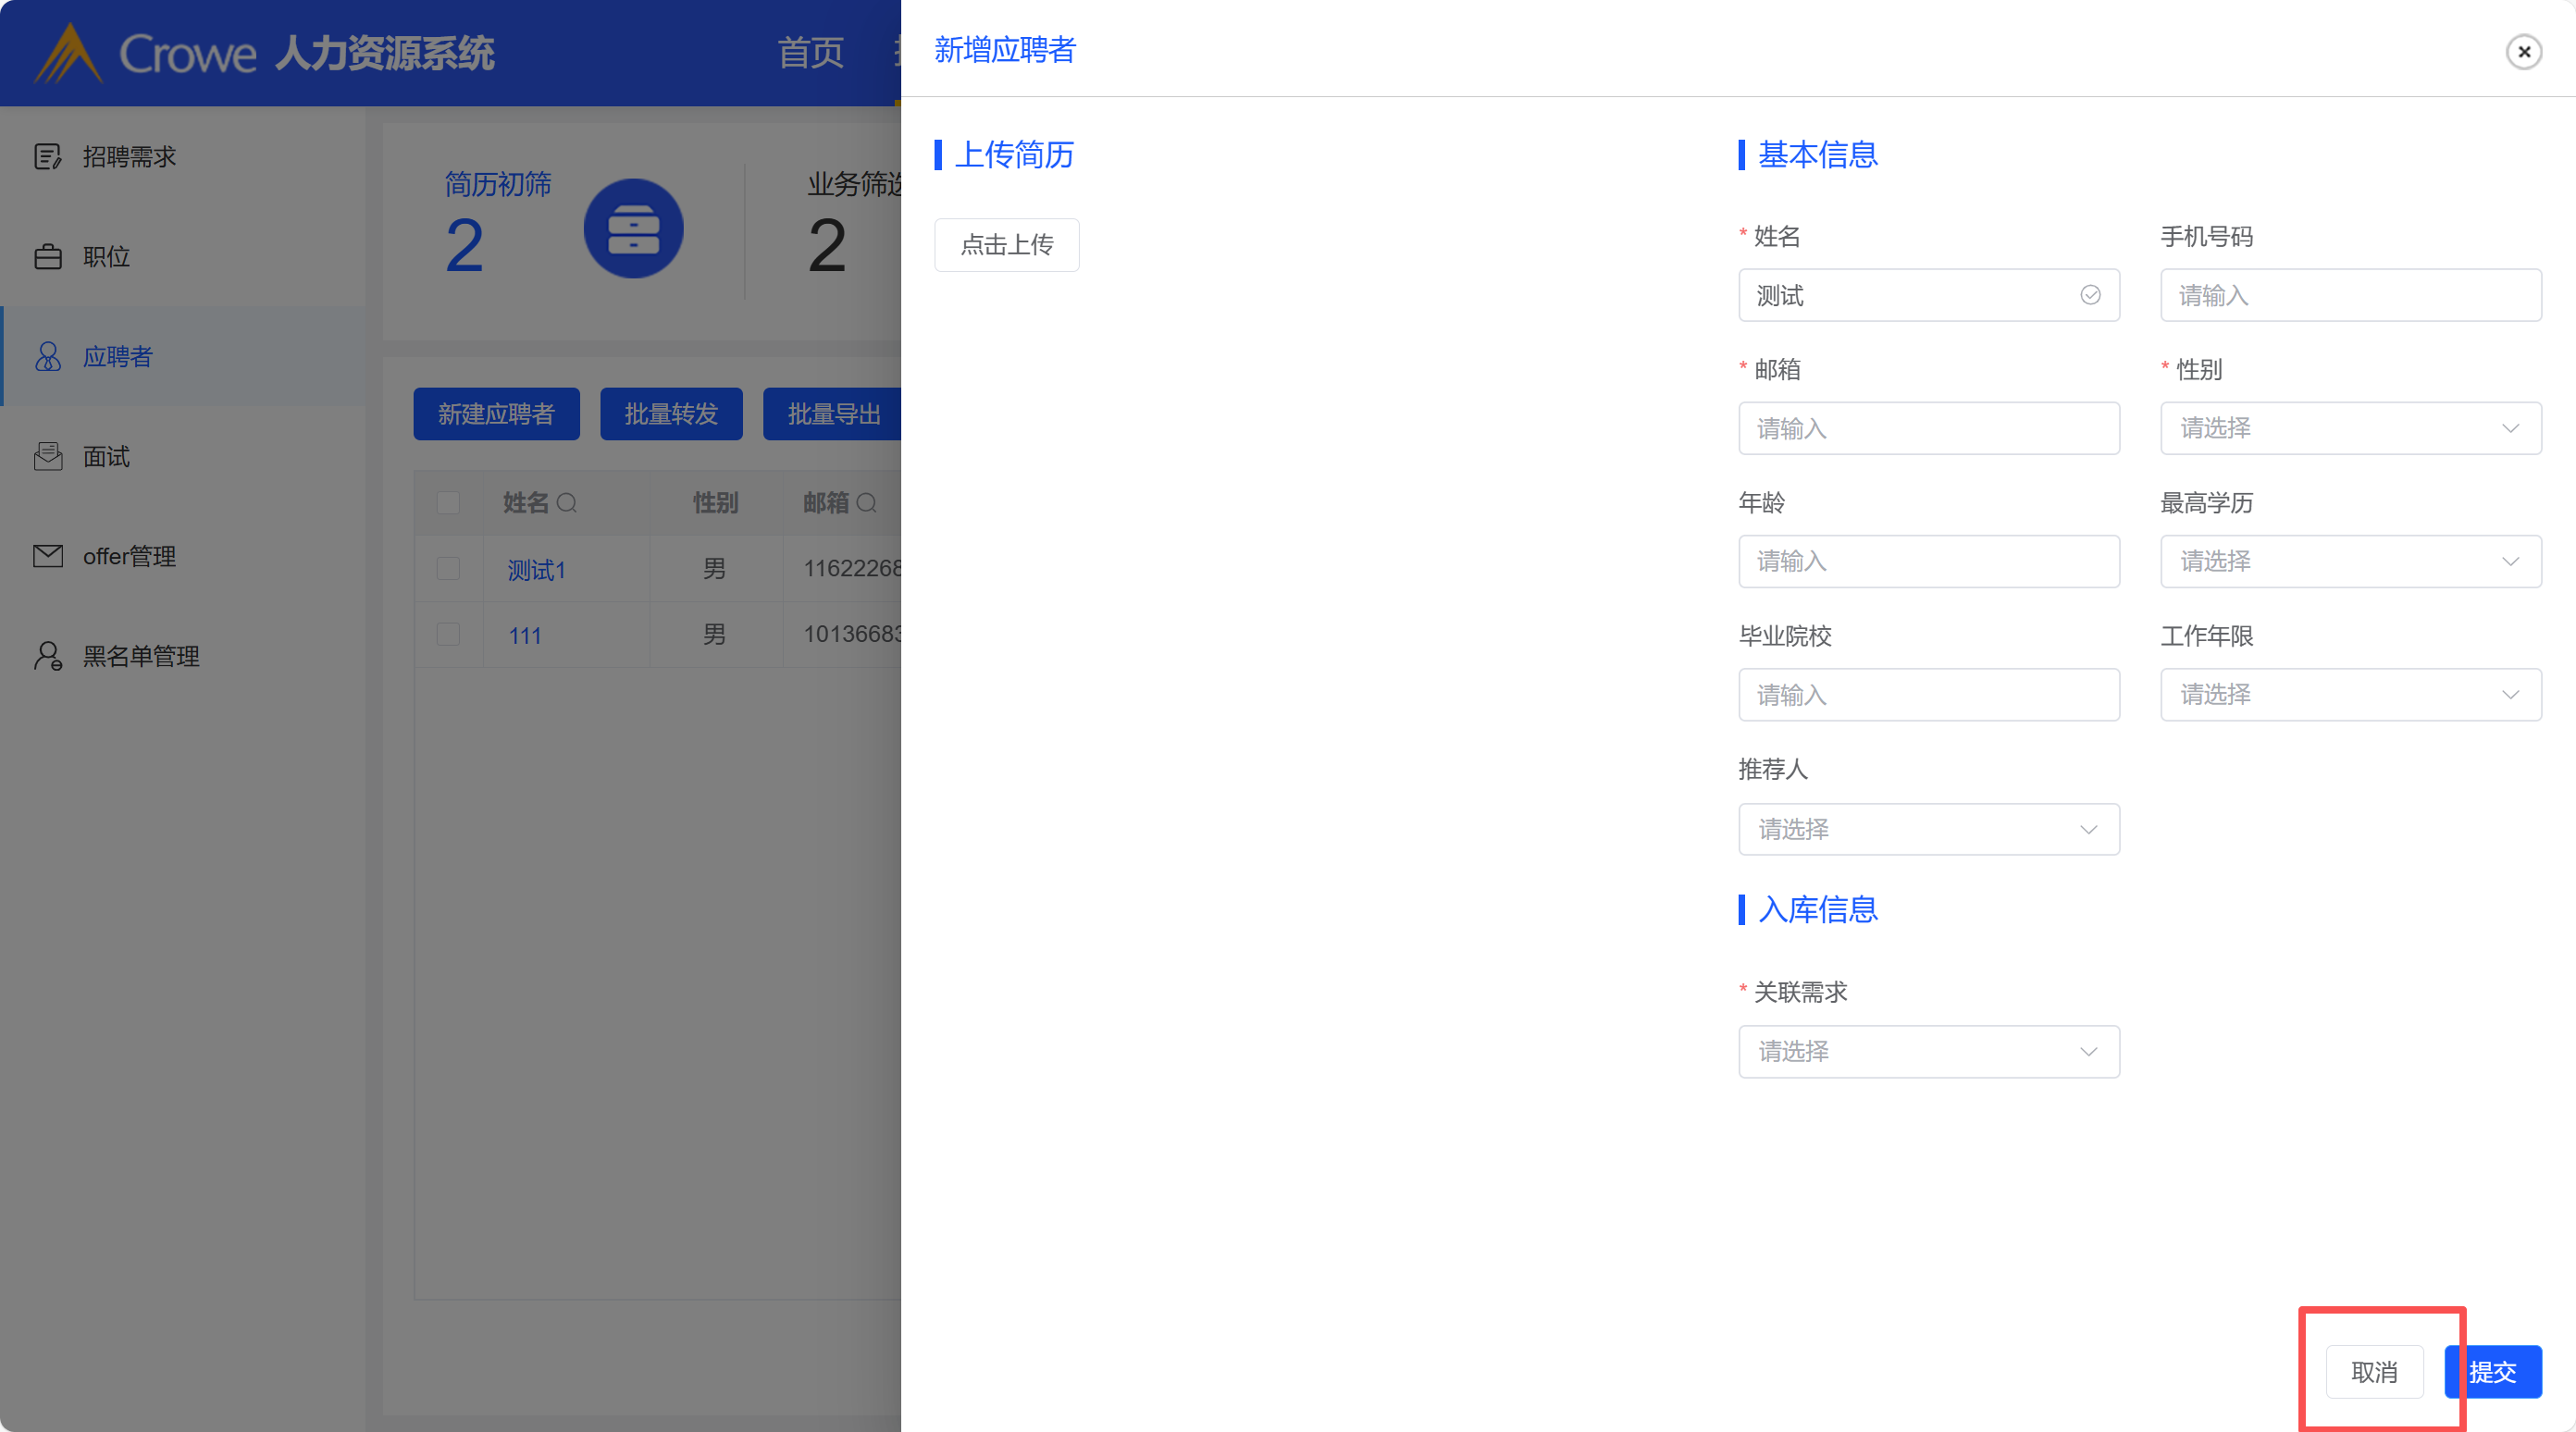Viewport: 2576px width, 1432px height.
Task: Click the 取消 cancel button
Action: [x=2374, y=1372]
